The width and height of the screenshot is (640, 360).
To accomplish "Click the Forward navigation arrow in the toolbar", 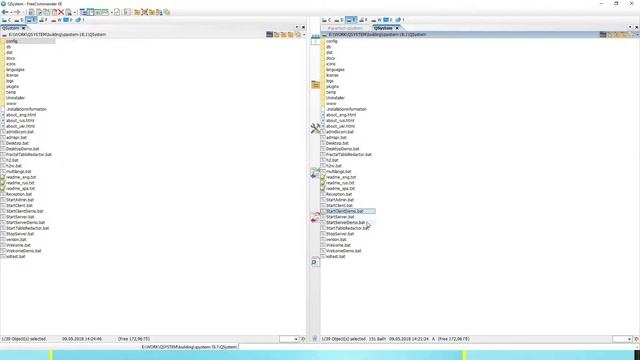I will tap(17, 12).
